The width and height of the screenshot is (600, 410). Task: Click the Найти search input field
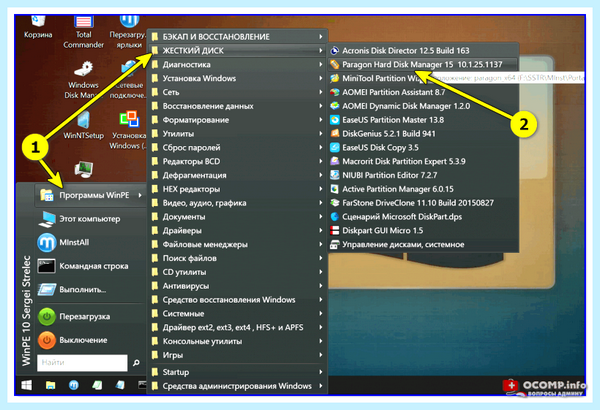[x=82, y=363]
